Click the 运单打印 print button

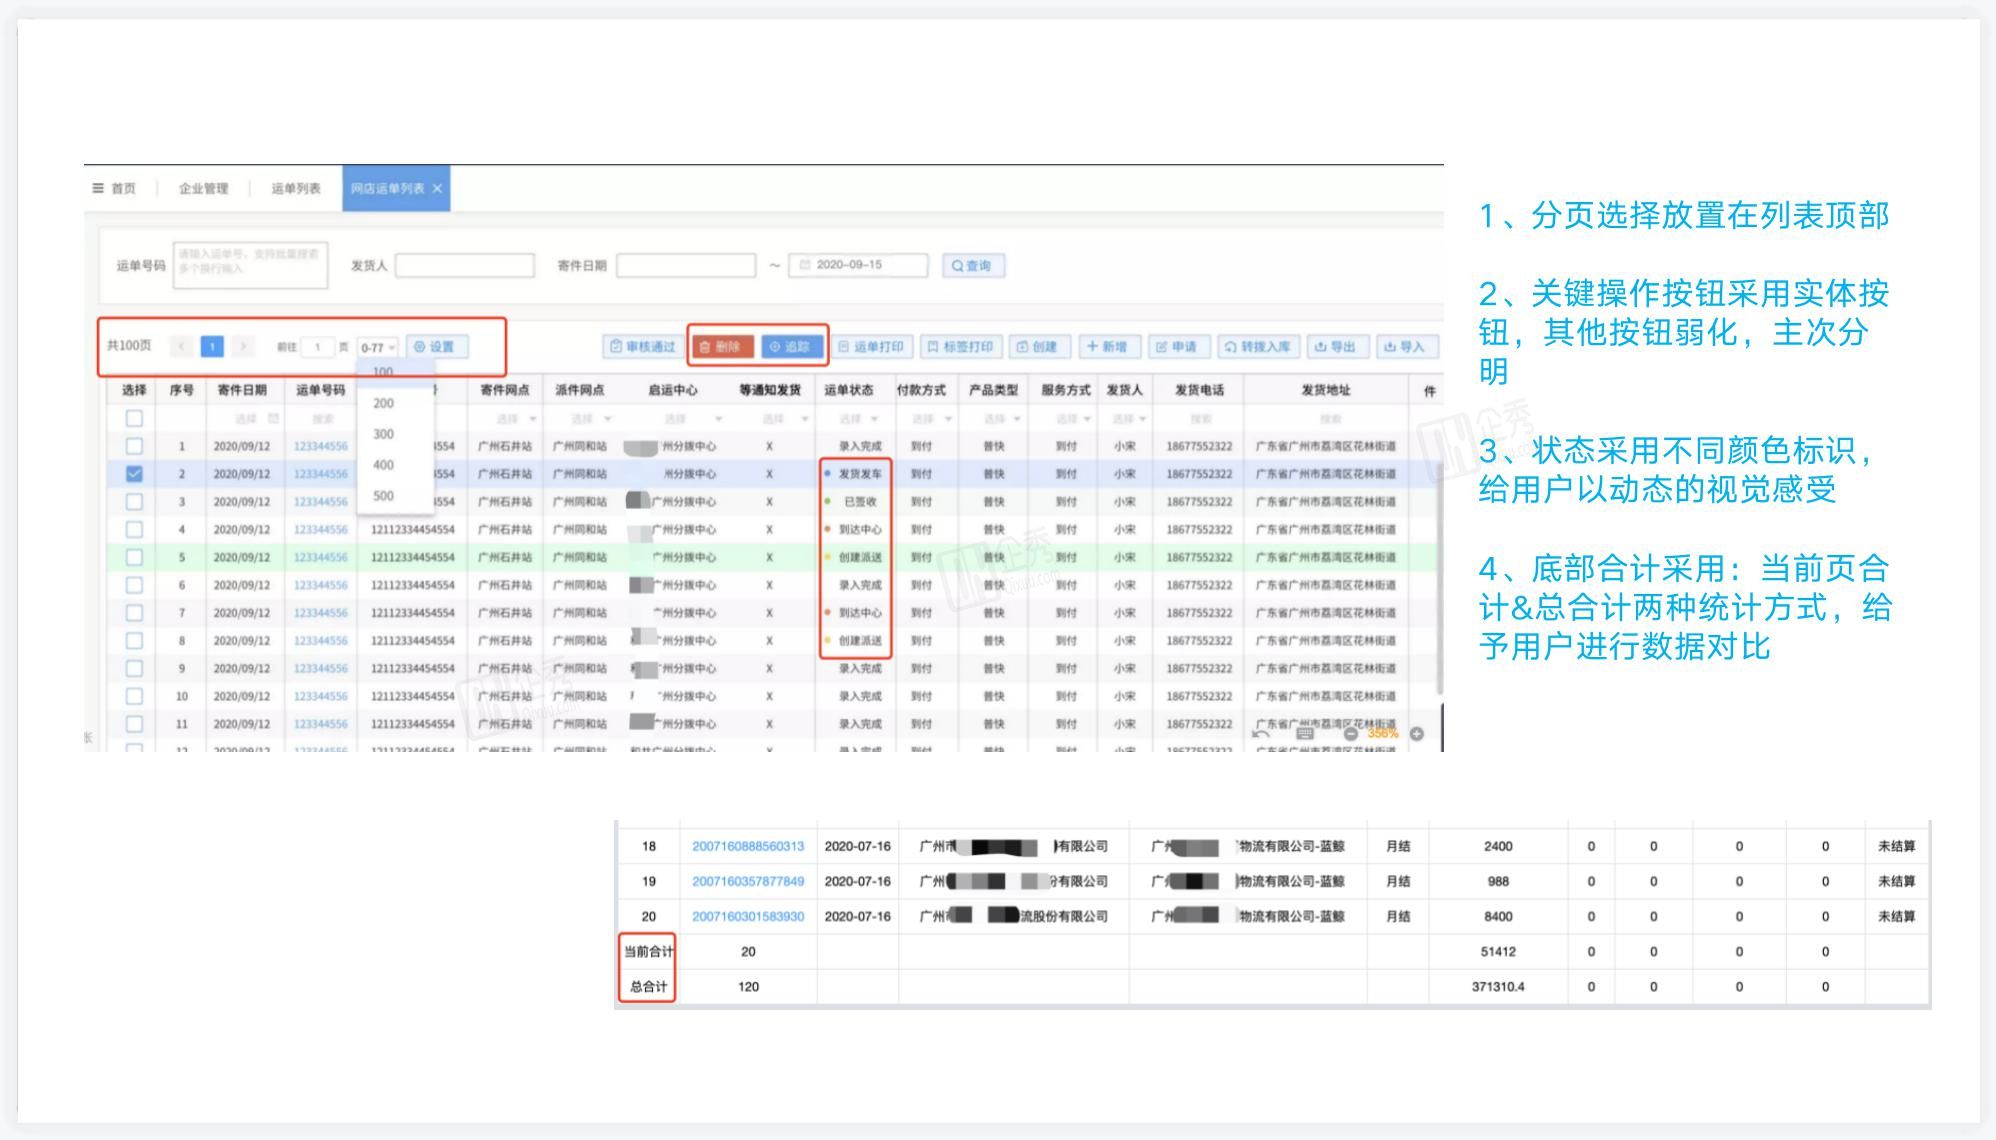click(871, 347)
